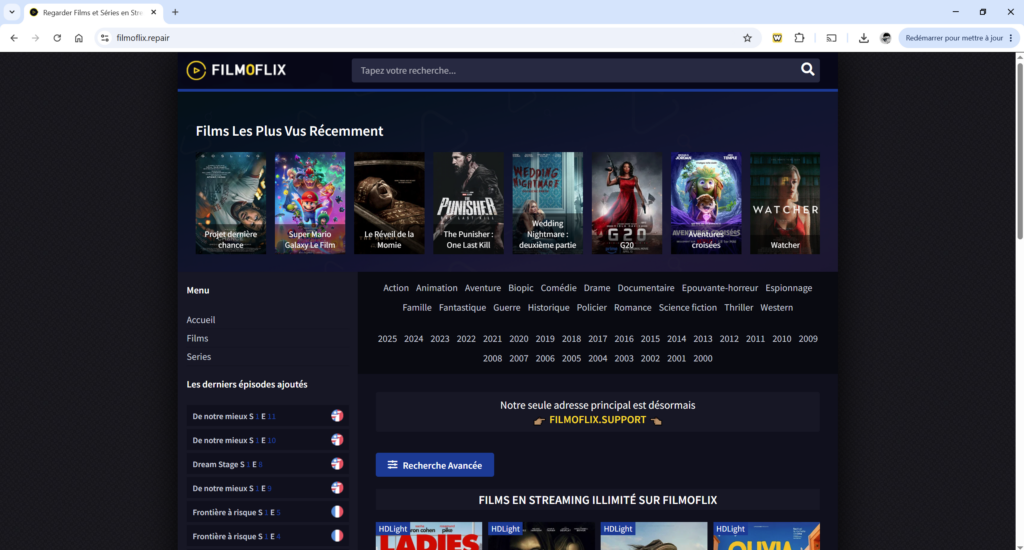Click the flag icon for De notre mieux E 11
This screenshot has width=1024, height=550.
[337, 416]
